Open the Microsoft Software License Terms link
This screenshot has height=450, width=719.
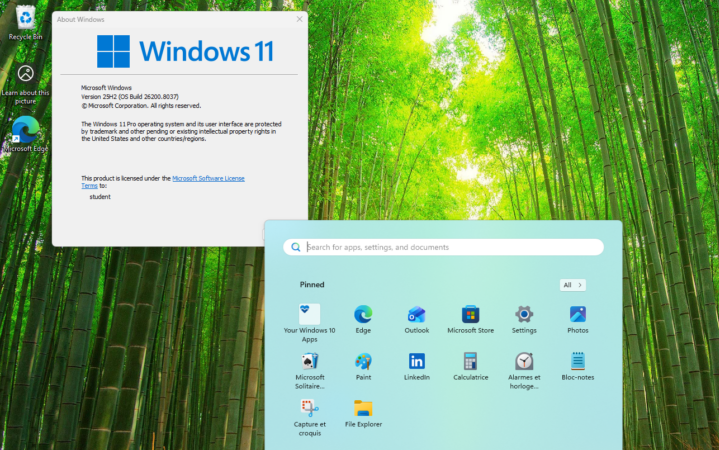[208, 178]
